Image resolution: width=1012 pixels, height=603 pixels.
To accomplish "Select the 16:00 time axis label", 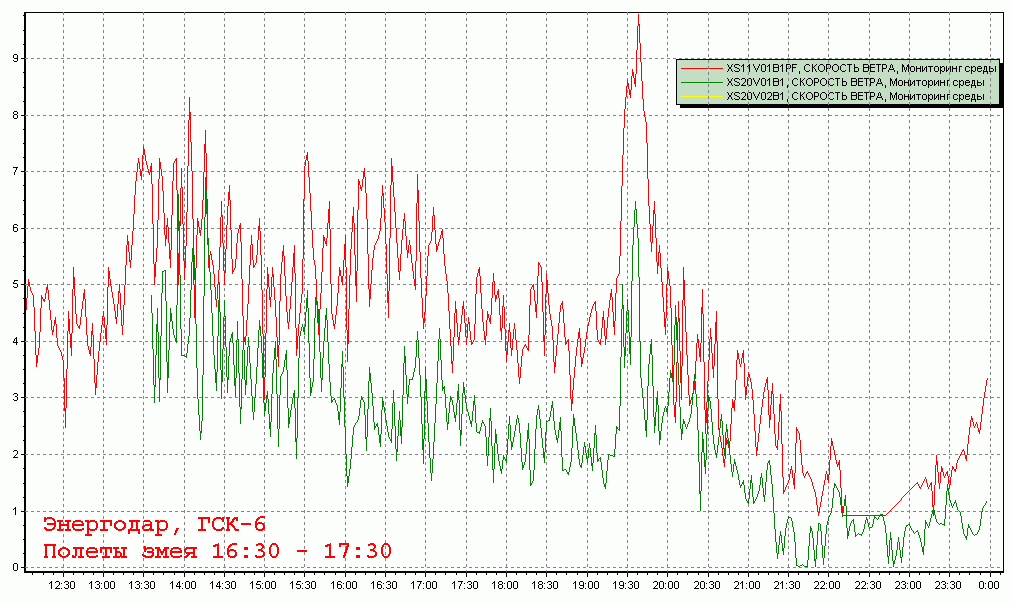I will tap(344, 585).
